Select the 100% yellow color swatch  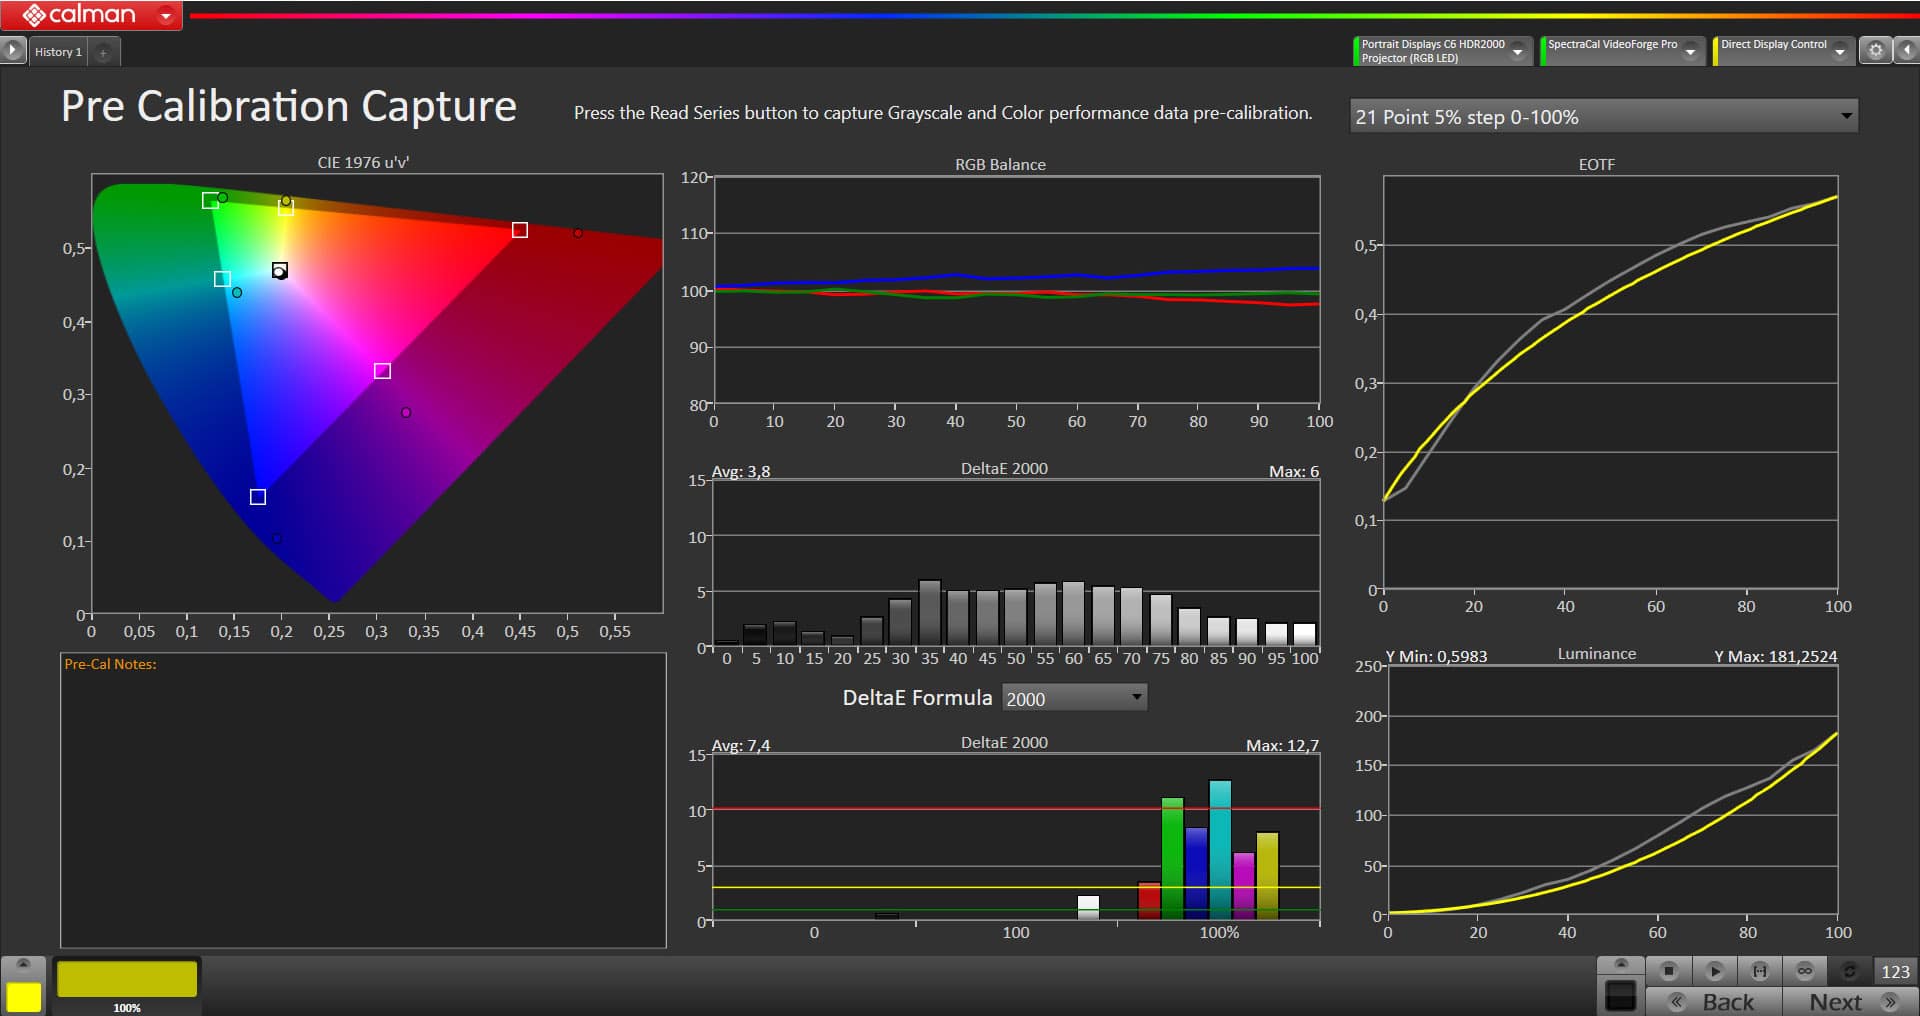tap(127, 980)
